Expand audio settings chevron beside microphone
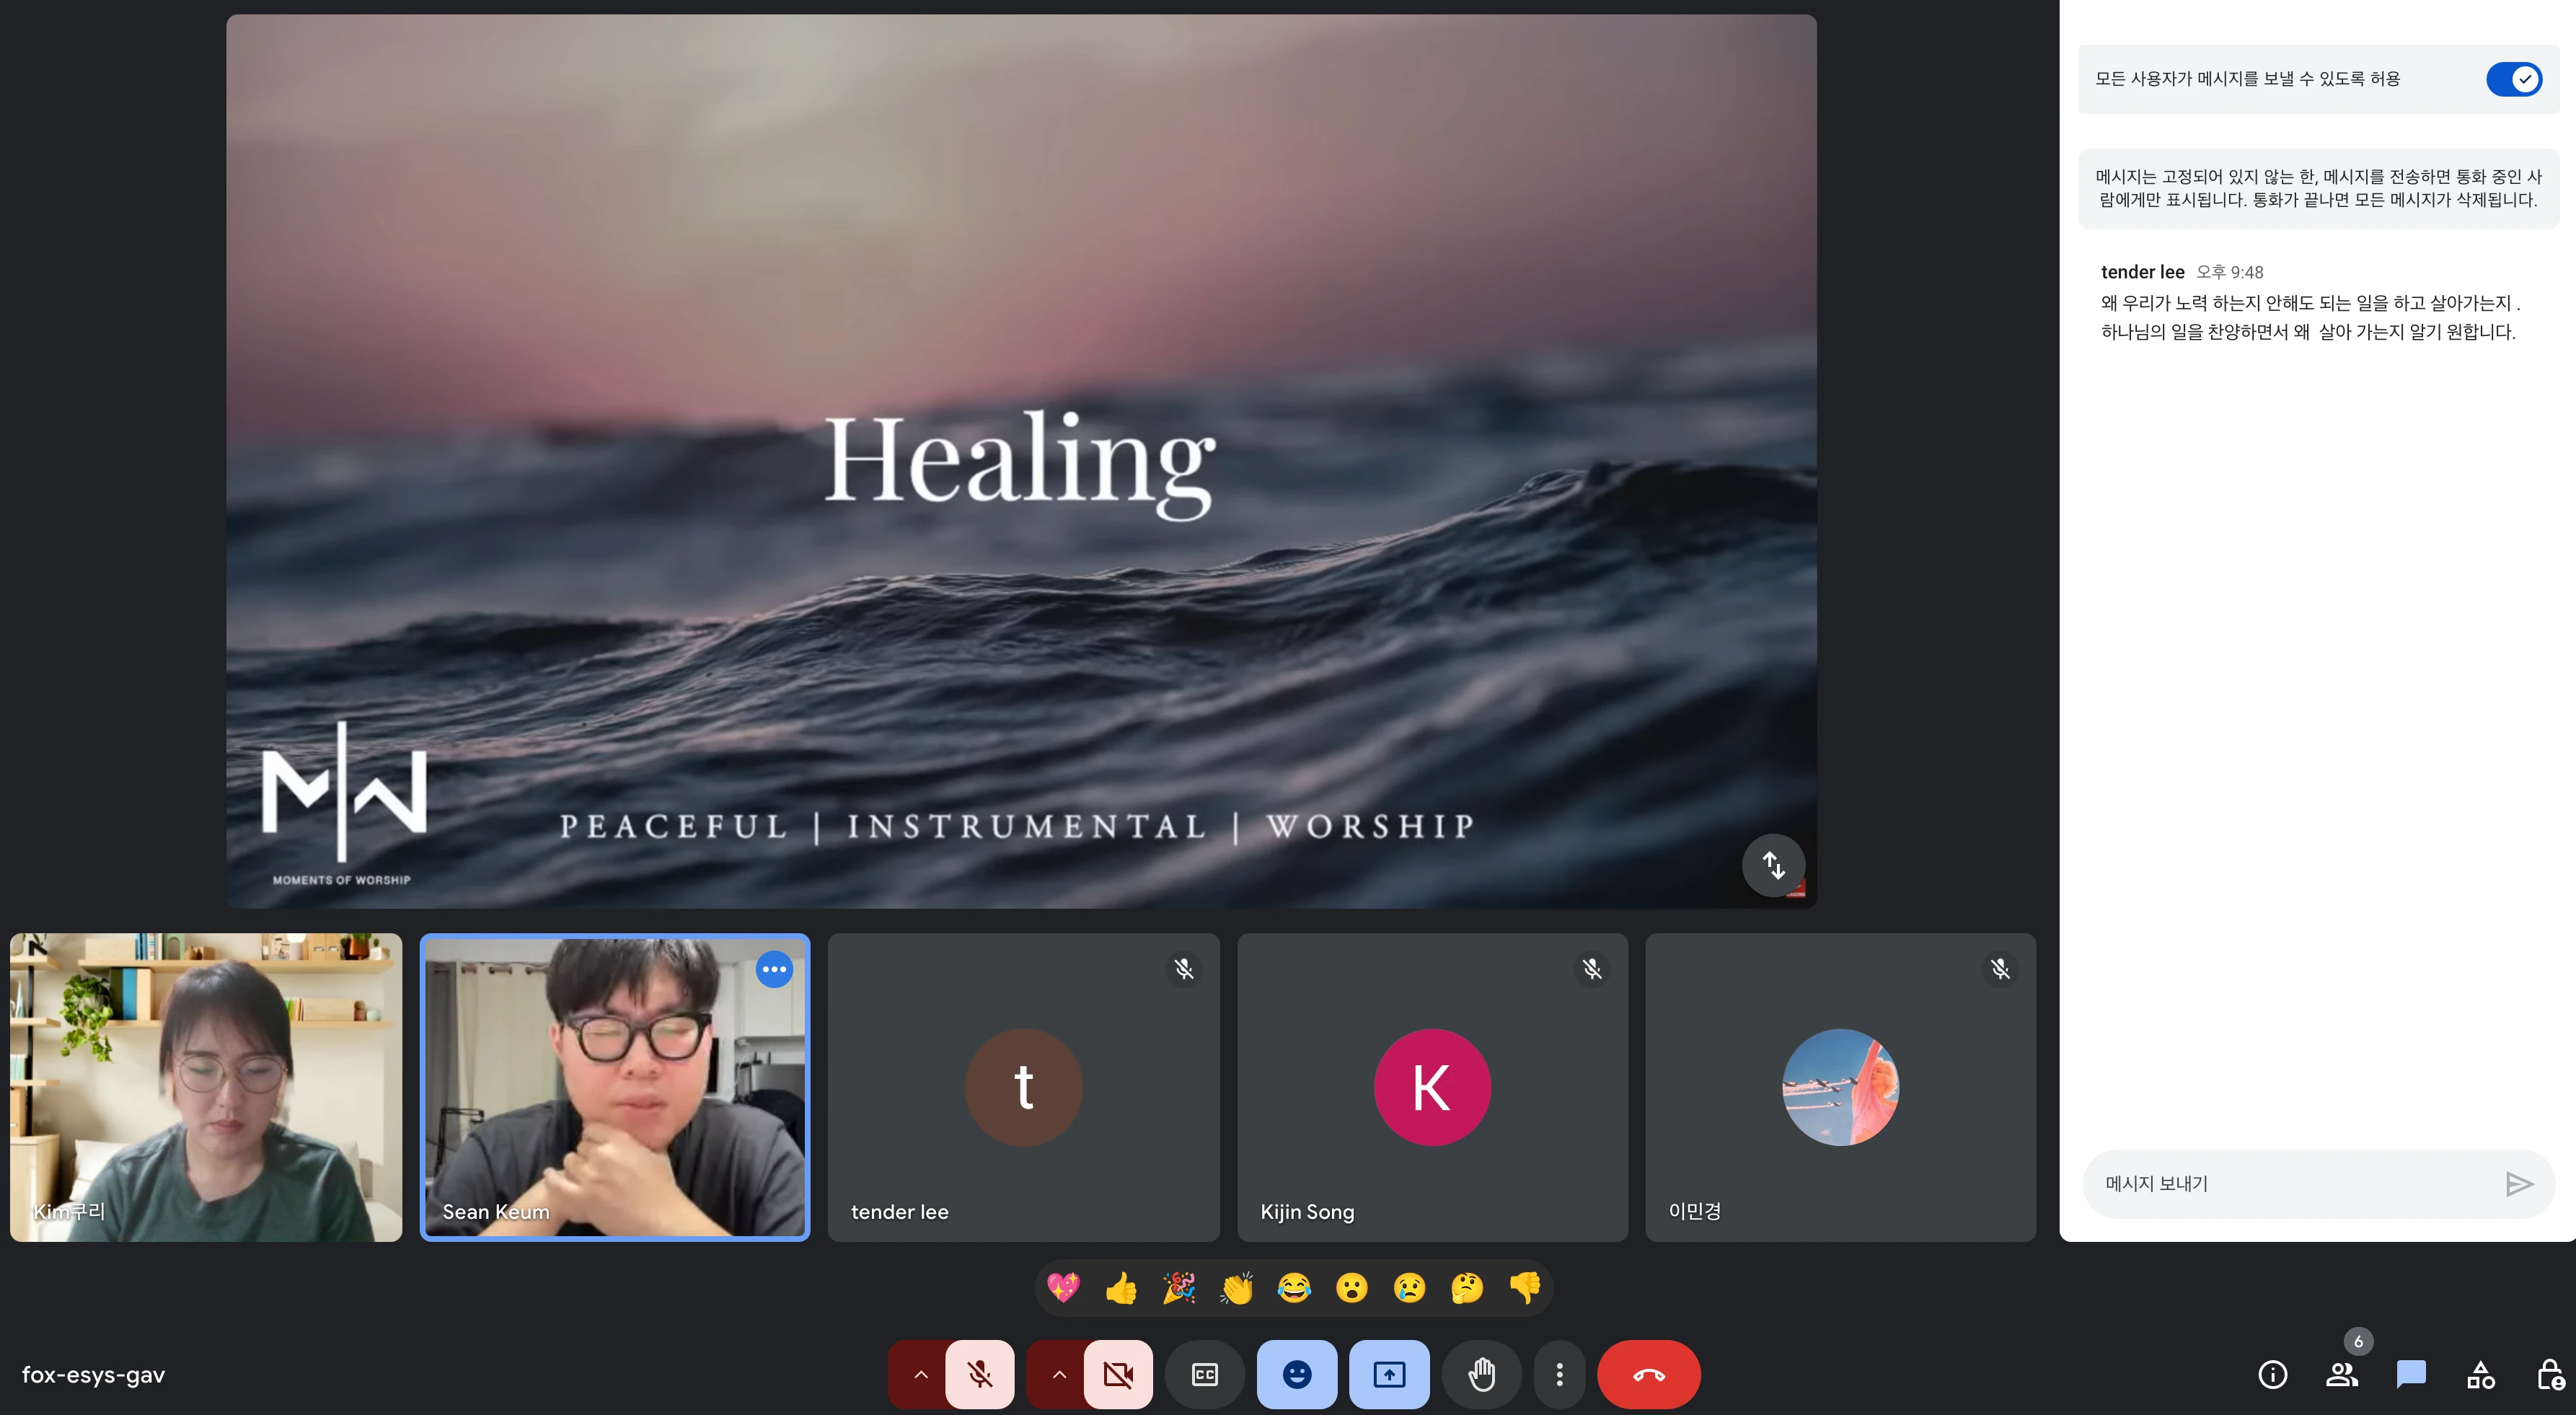The image size is (2576, 1415). (x=921, y=1374)
